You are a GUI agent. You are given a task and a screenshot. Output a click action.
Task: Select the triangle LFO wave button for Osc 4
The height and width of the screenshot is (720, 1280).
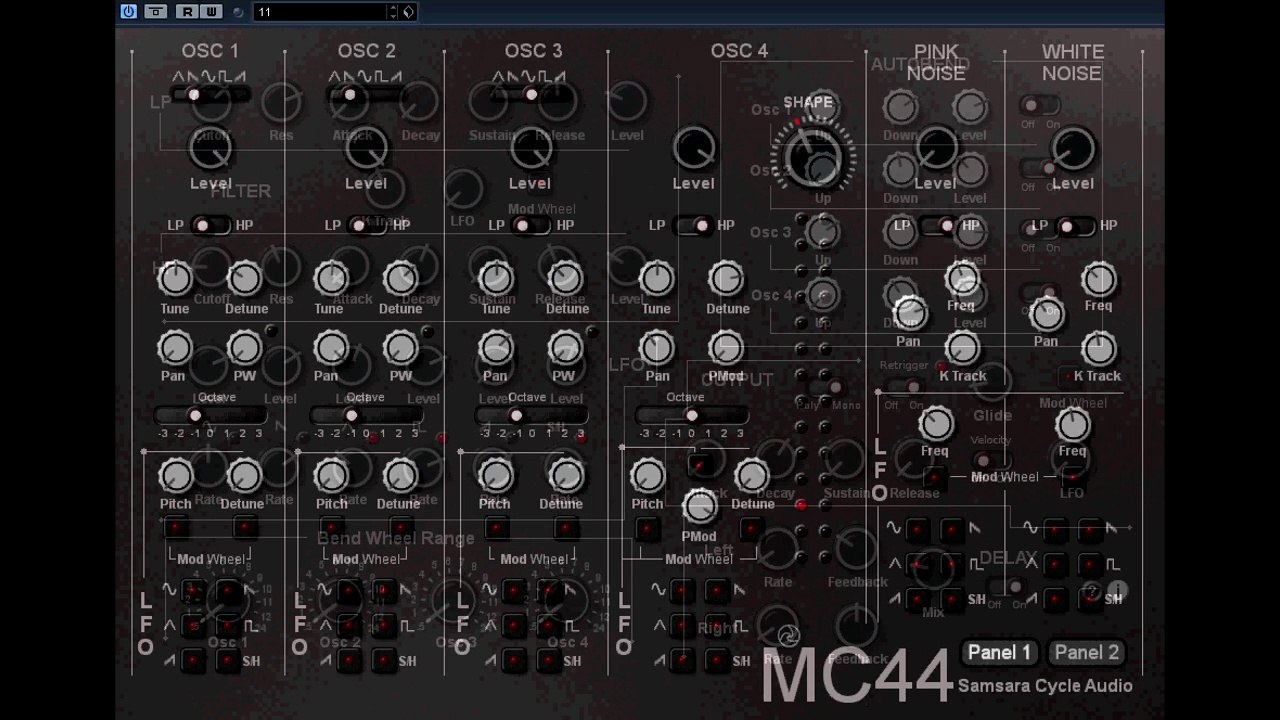(x=682, y=626)
